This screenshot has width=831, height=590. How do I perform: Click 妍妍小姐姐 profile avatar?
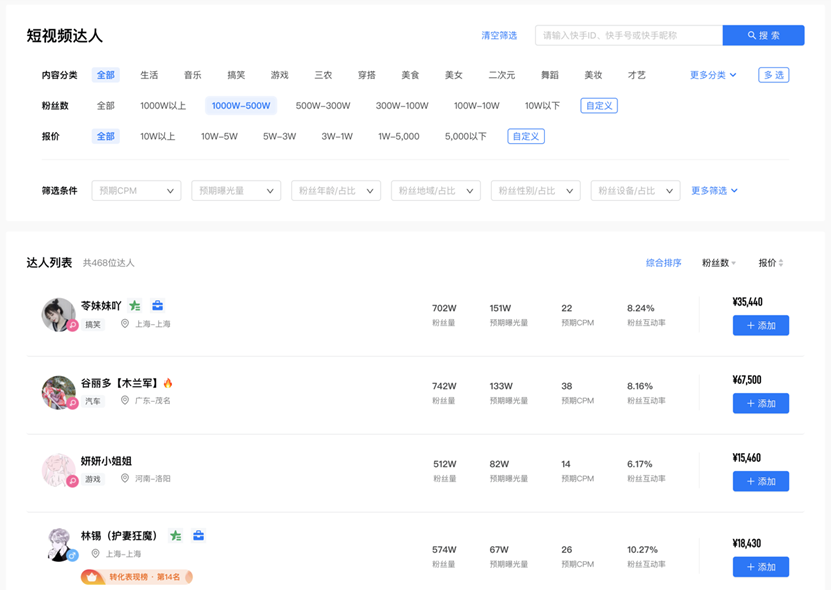coord(58,470)
